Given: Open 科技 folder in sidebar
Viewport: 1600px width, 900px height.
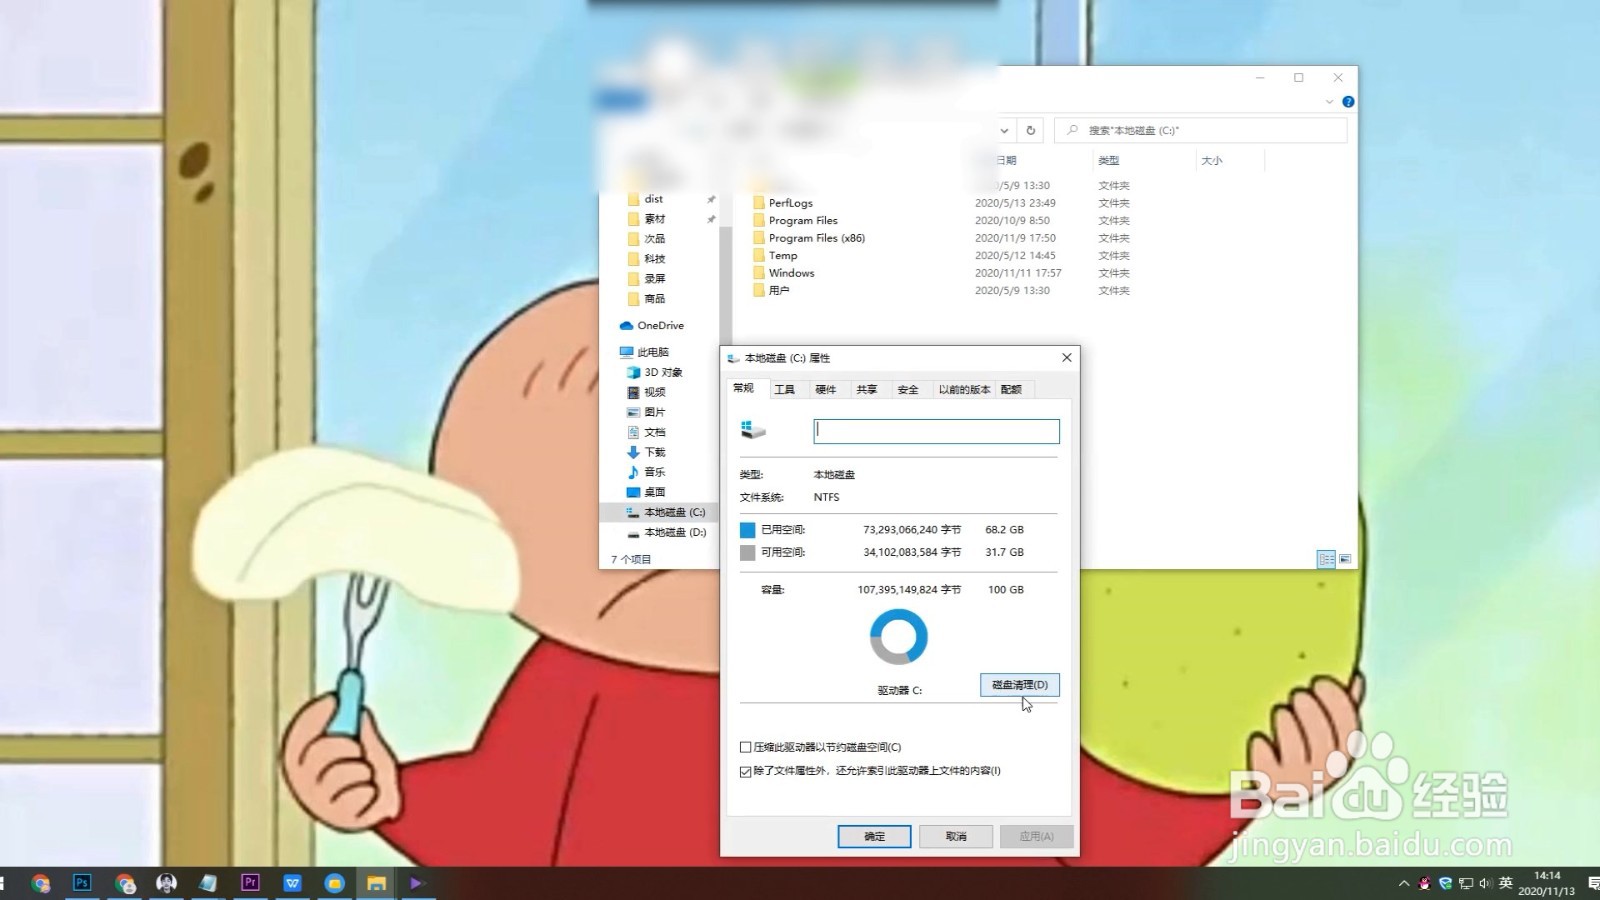Looking at the screenshot, I should click(x=654, y=259).
